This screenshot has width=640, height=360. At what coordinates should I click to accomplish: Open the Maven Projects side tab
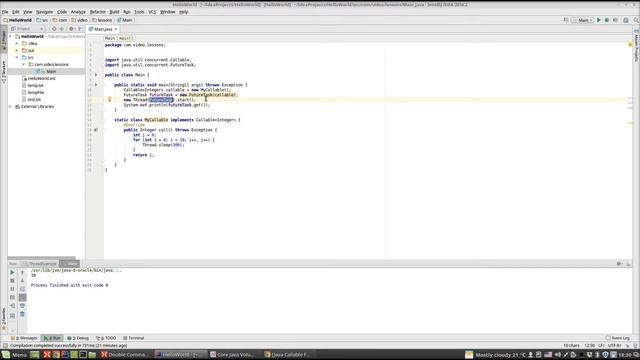pos(636,46)
